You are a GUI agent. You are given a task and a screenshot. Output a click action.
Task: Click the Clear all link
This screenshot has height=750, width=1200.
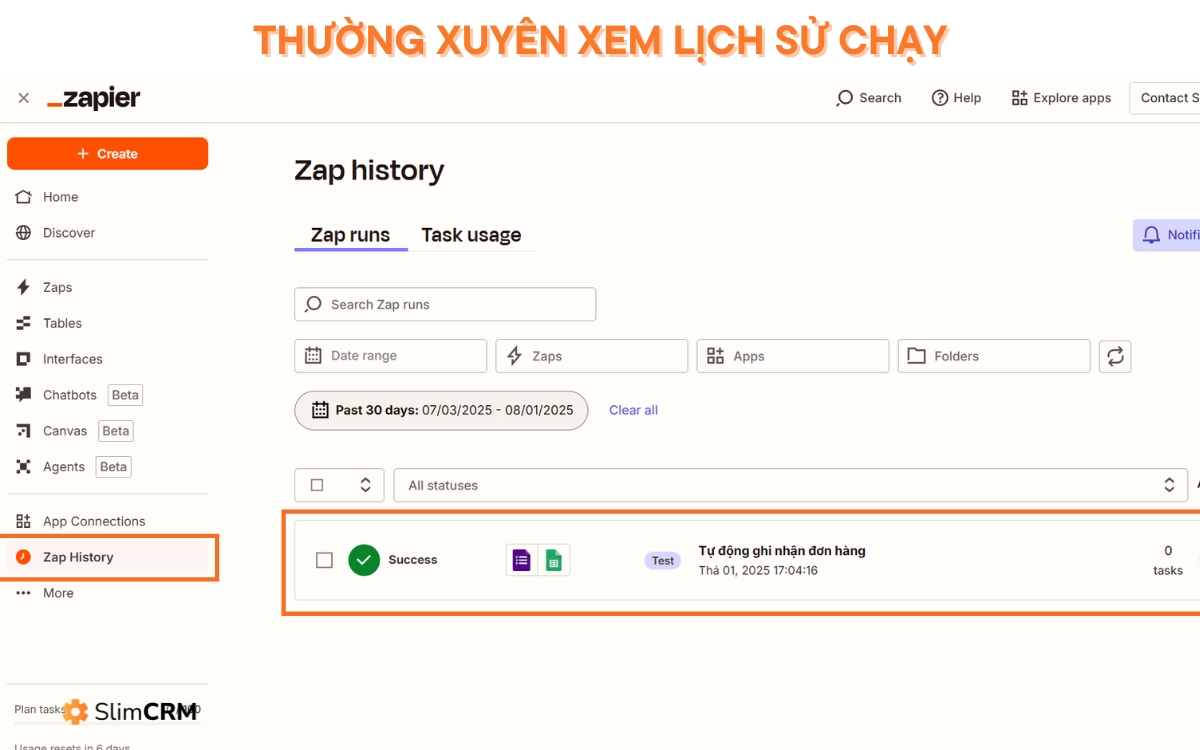click(x=633, y=410)
